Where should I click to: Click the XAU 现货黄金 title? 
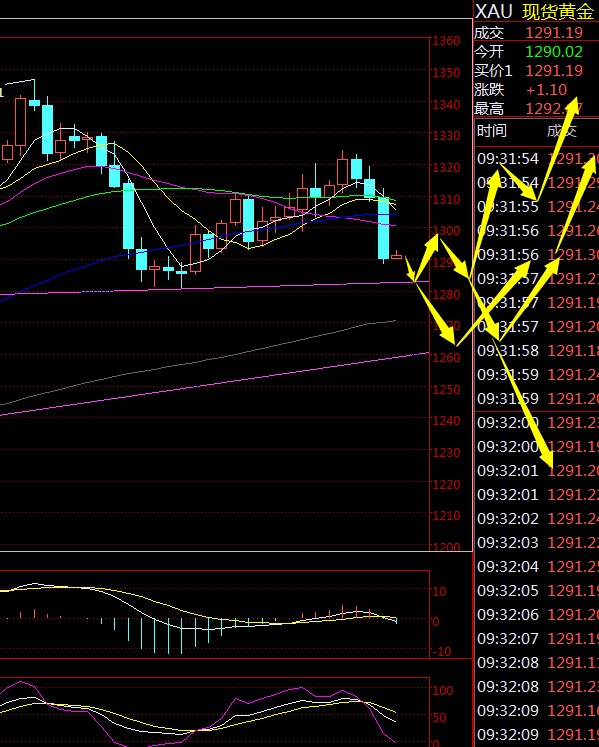[536, 12]
